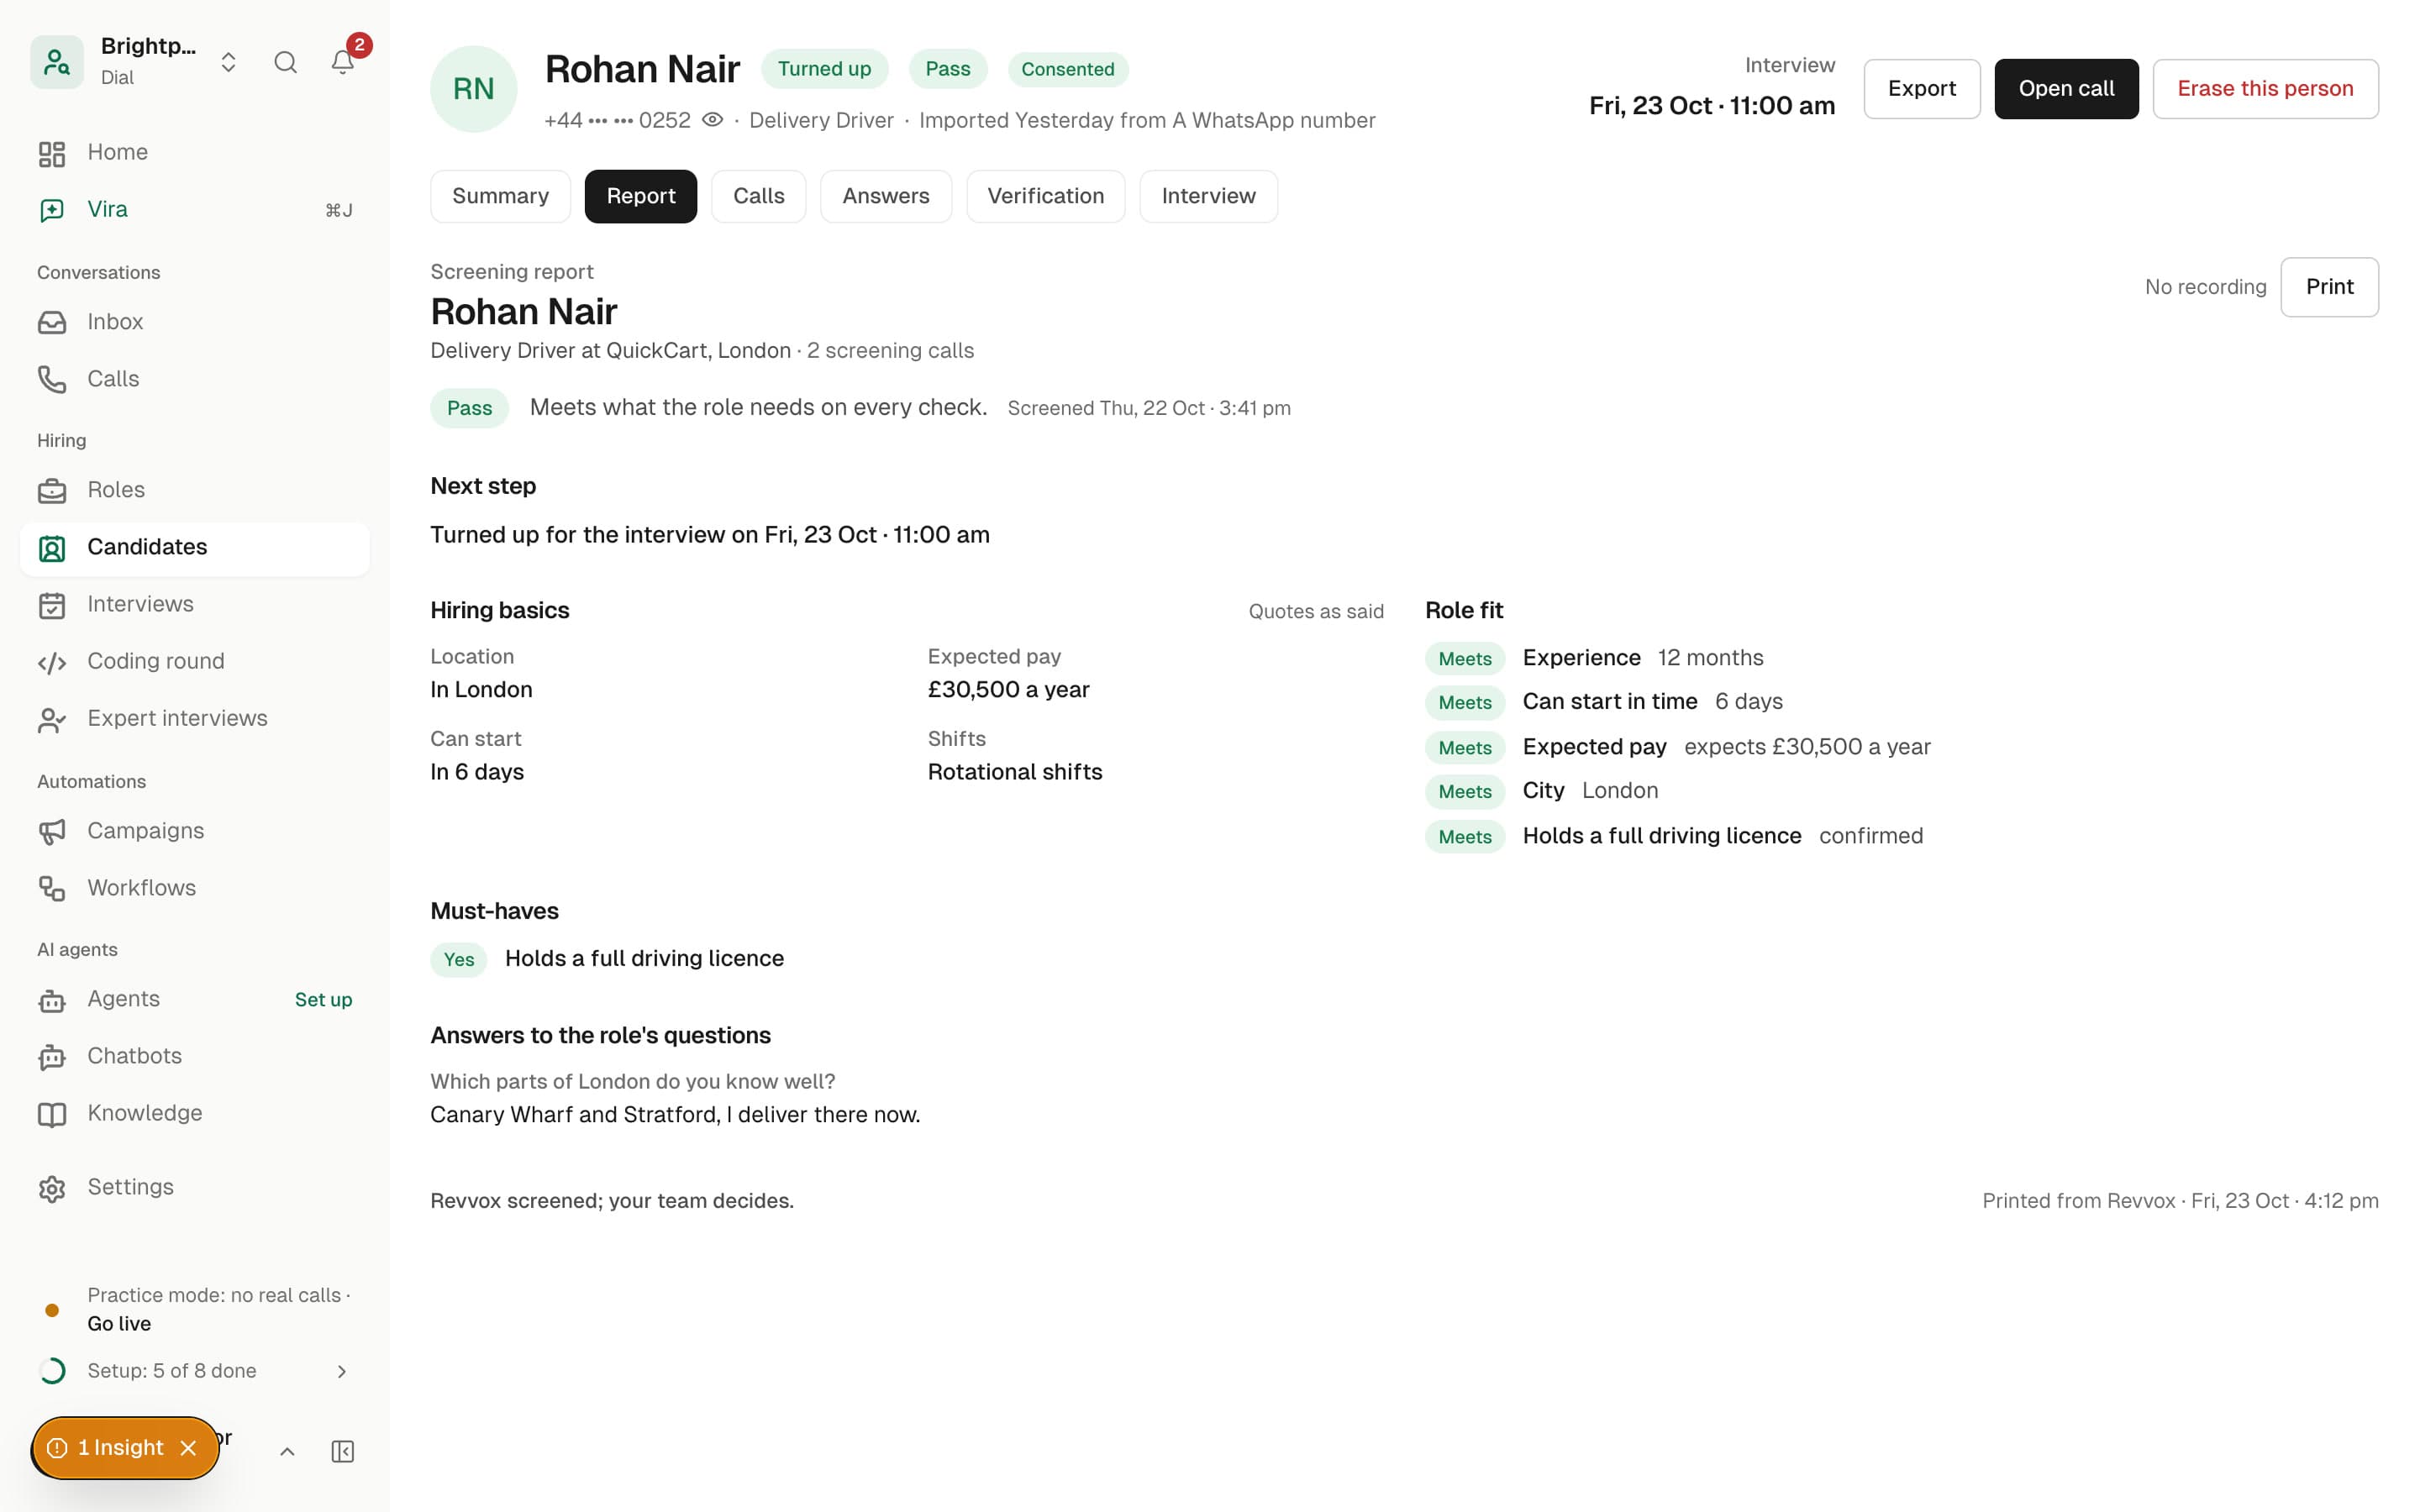2420x1512 pixels.
Task: Go to Home in sidebar
Action: (x=195, y=153)
